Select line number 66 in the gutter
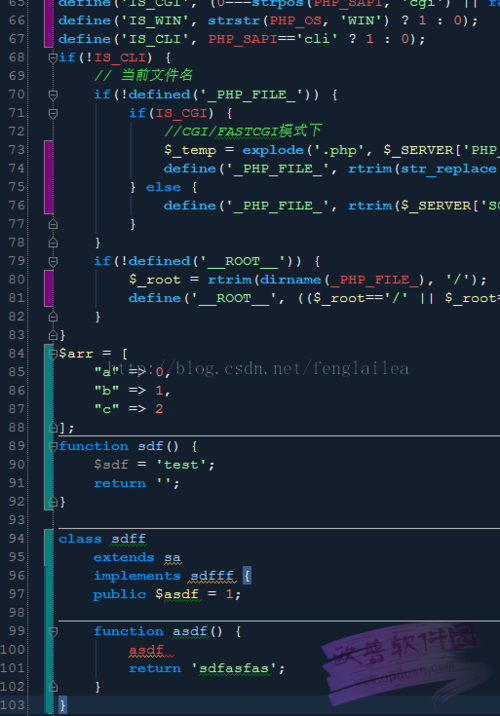 click(x=17, y=21)
